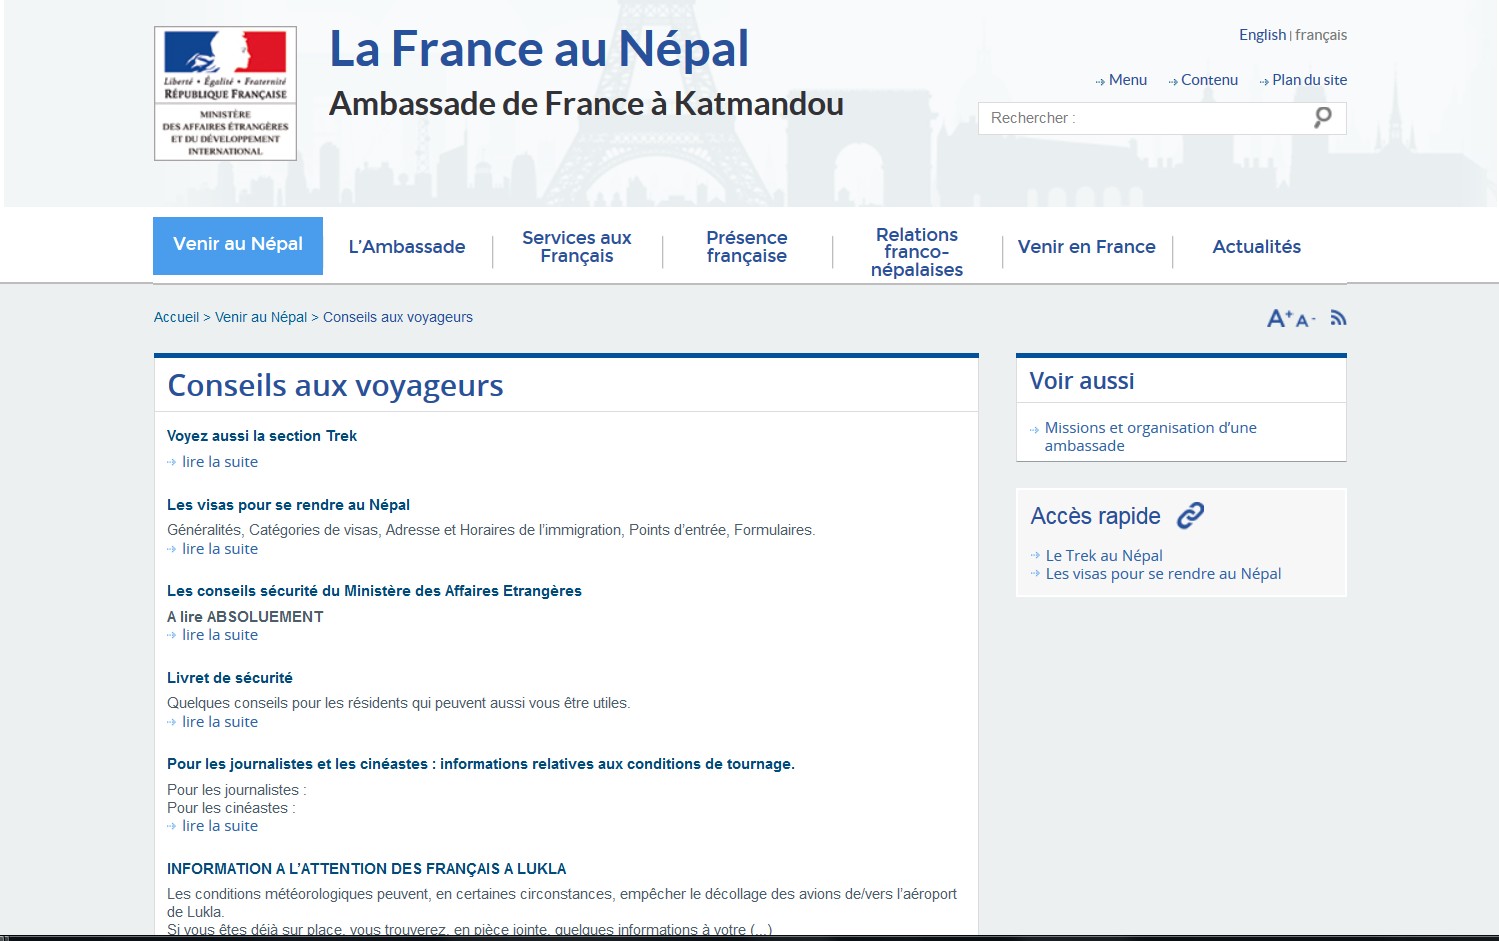
Task: Open the Venir au Népal tab
Action: [238, 245]
